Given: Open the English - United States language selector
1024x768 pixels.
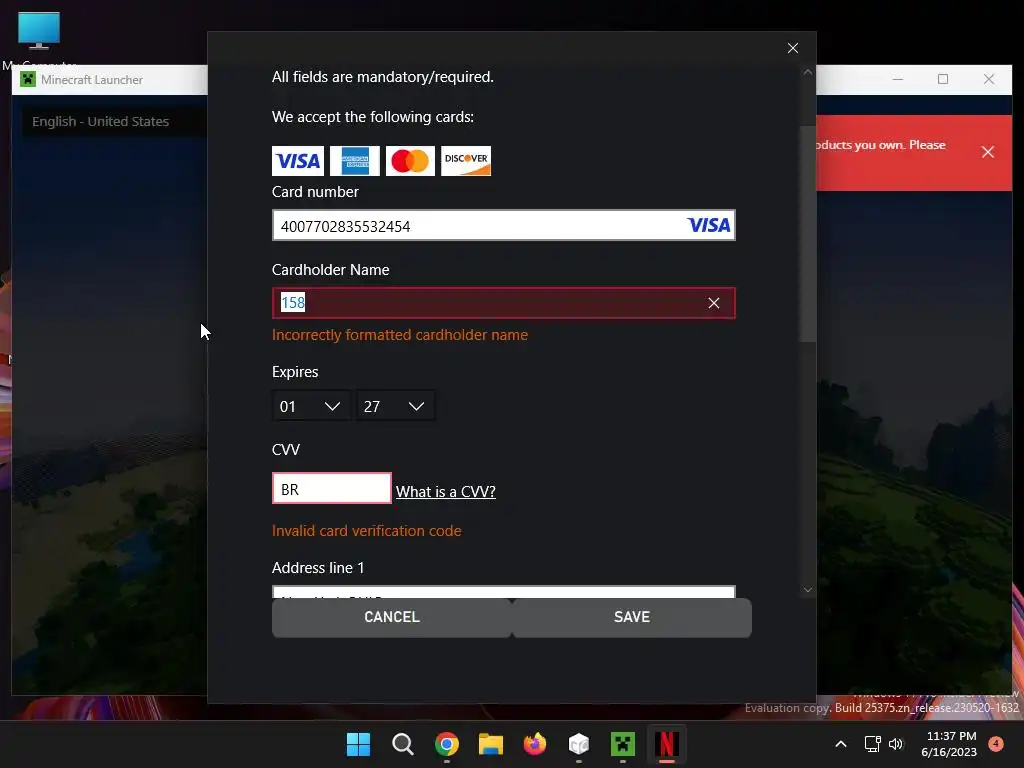Looking at the screenshot, I should (x=114, y=121).
